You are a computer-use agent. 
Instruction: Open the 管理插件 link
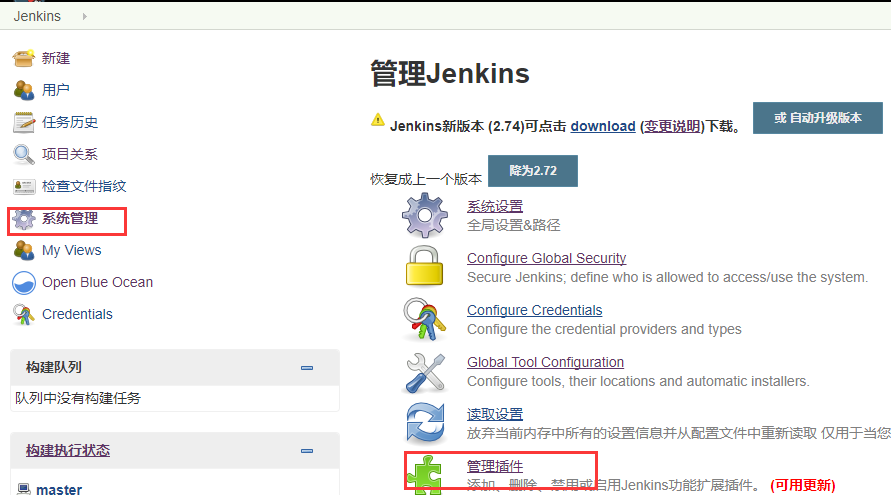[x=495, y=466]
